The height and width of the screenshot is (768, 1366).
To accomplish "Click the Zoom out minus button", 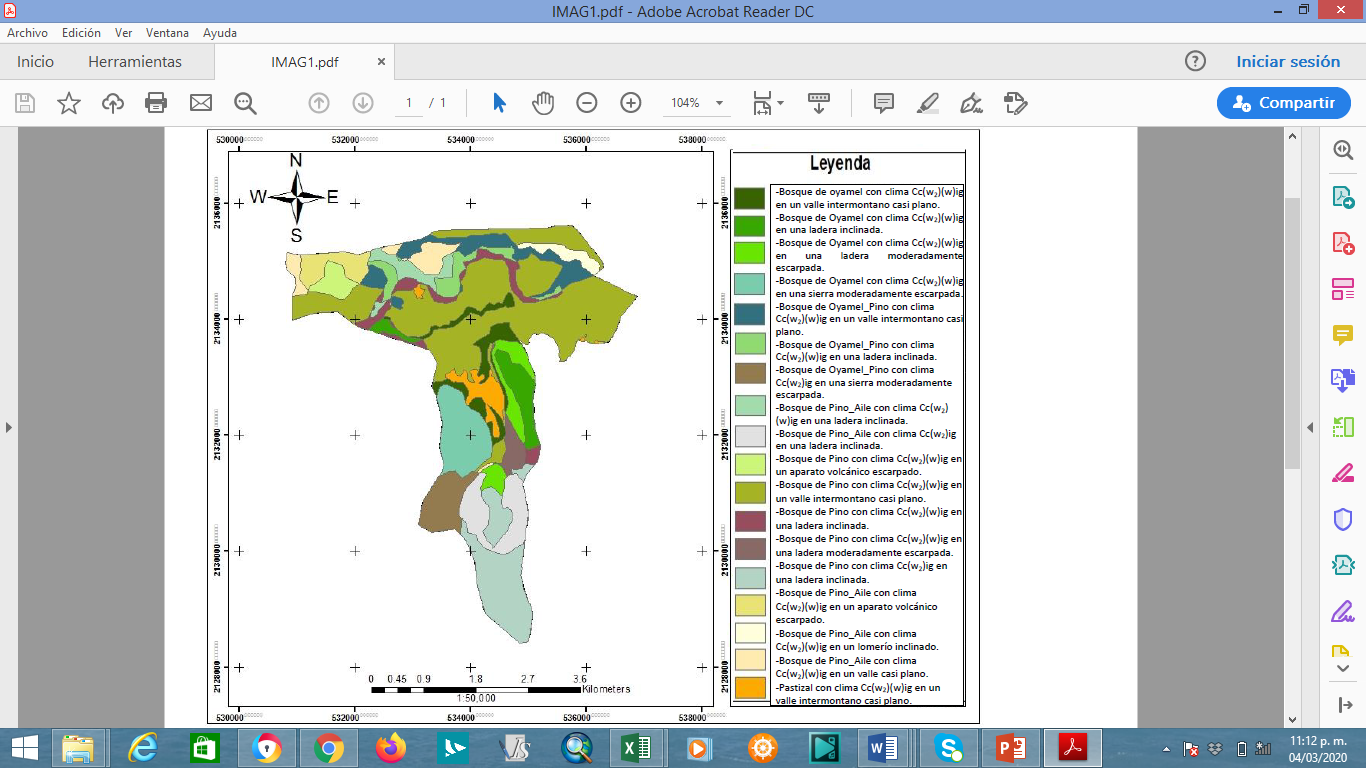I will click(587, 103).
